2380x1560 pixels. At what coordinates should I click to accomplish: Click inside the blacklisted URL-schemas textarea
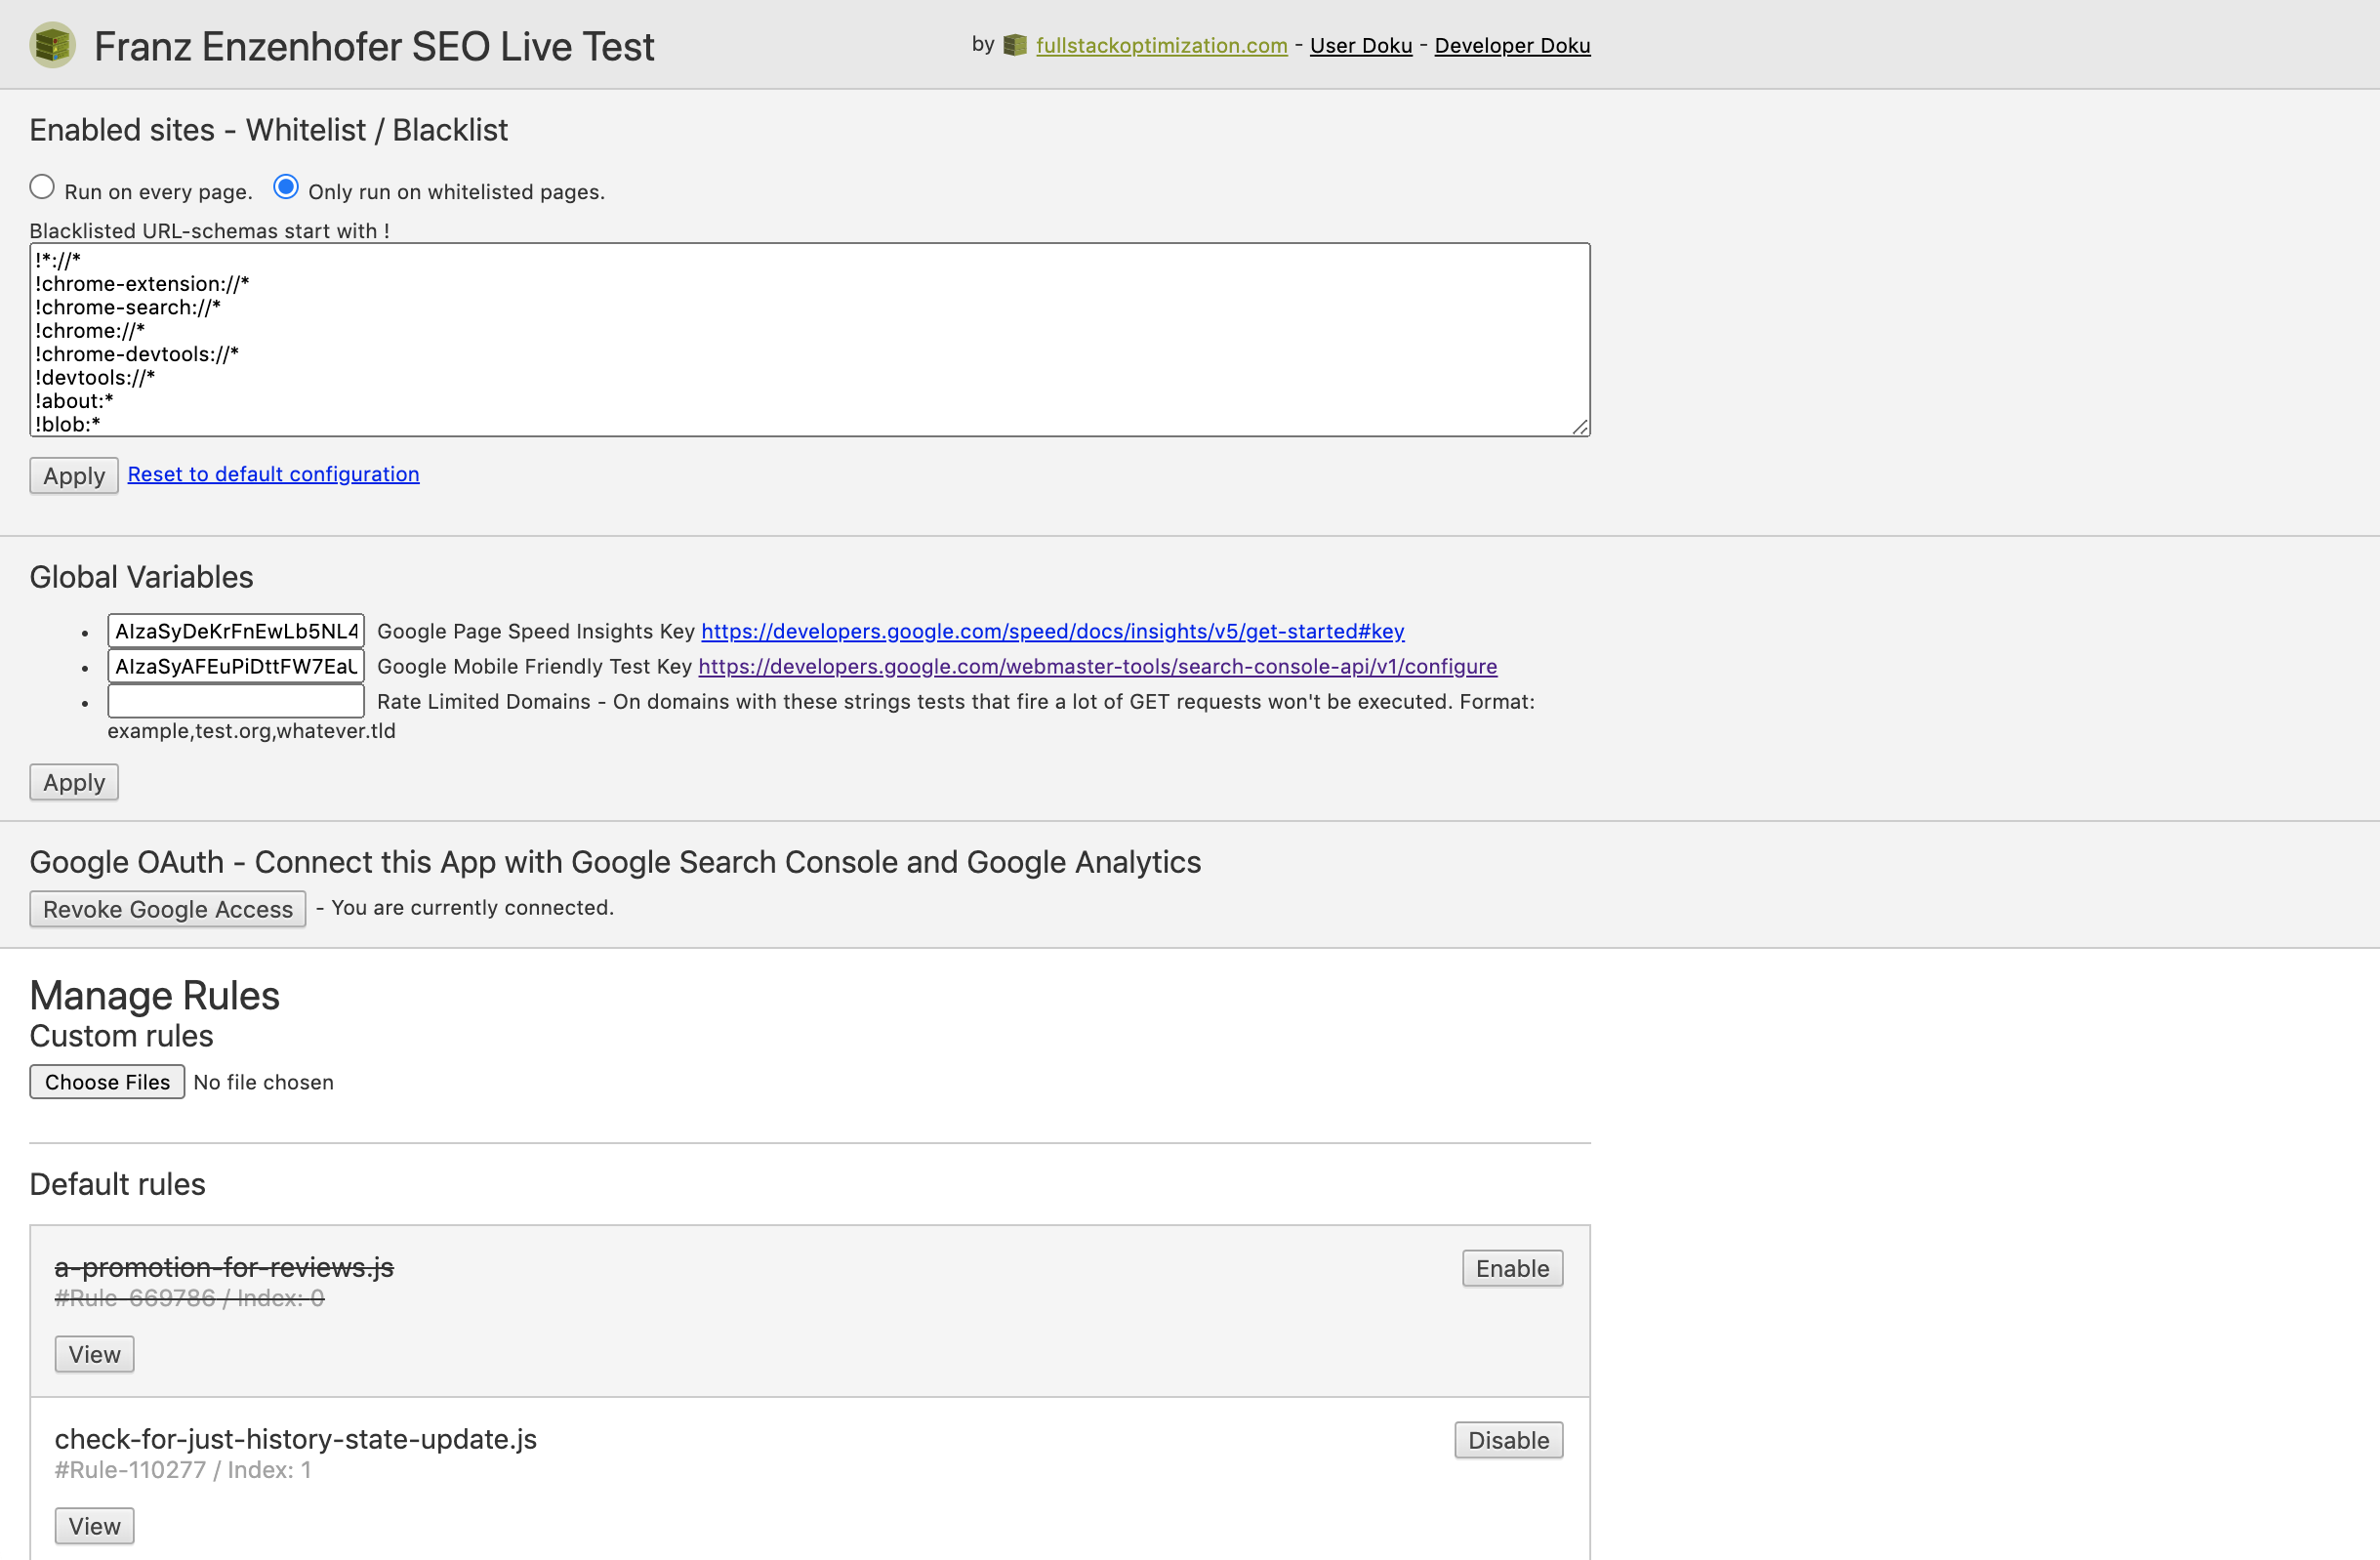(800, 340)
